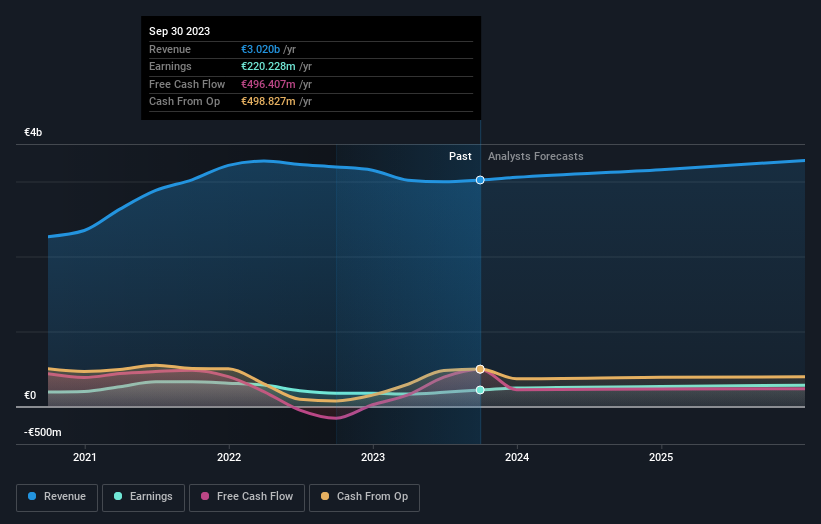Click the 2022 x-axis label

point(229,457)
